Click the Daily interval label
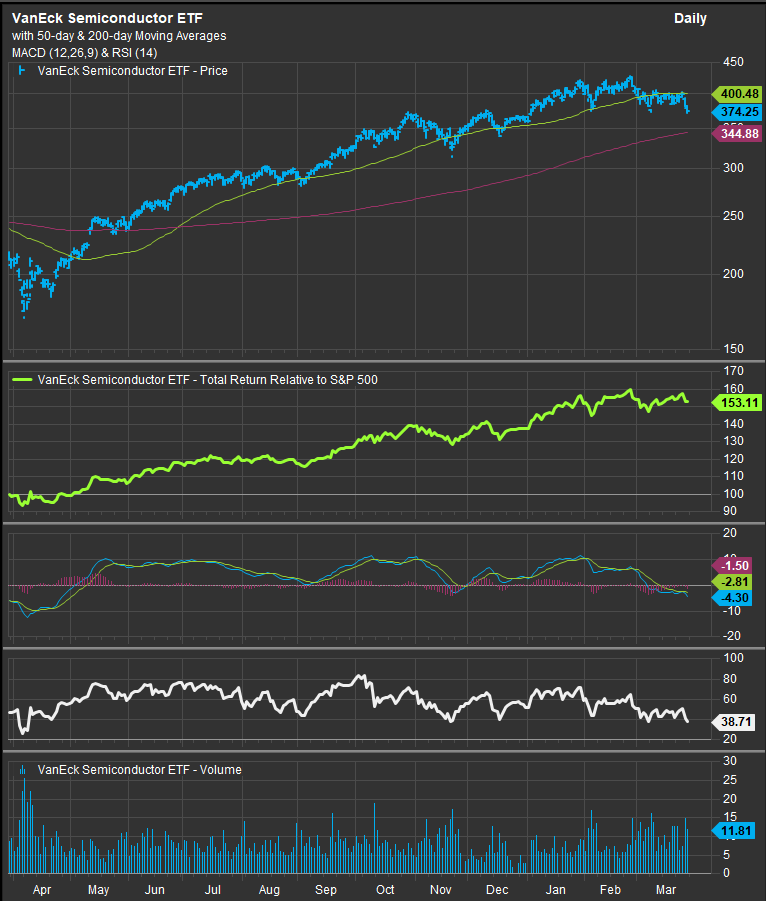This screenshot has width=766, height=901. (x=690, y=18)
